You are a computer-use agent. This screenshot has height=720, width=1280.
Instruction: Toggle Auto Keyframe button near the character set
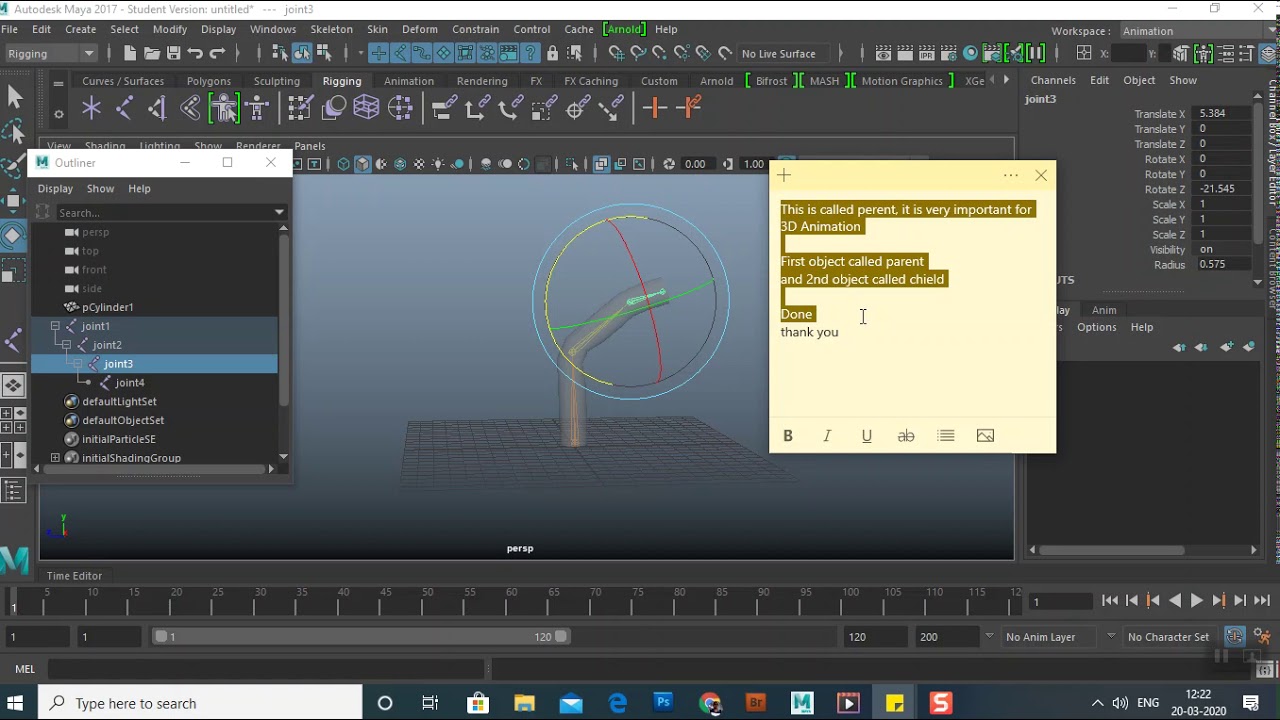pyautogui.click(x=1235, y=636)
